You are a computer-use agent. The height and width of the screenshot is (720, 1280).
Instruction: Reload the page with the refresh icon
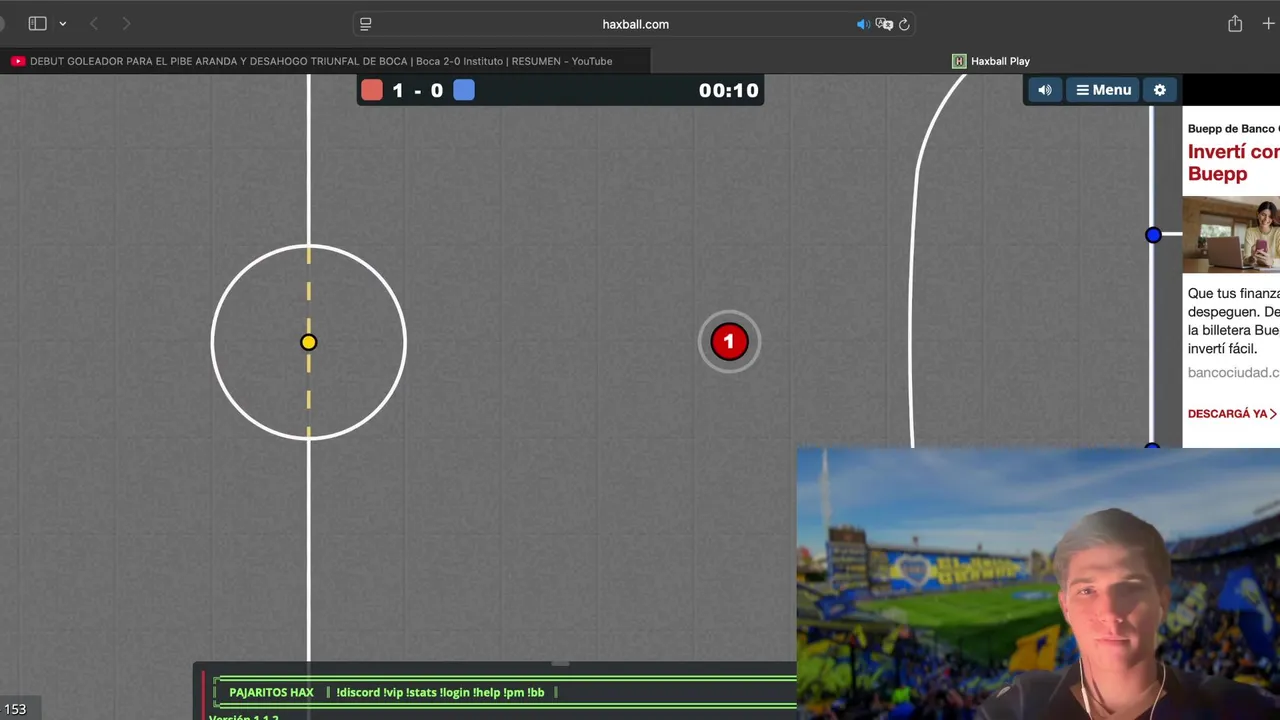click(904, 24)
